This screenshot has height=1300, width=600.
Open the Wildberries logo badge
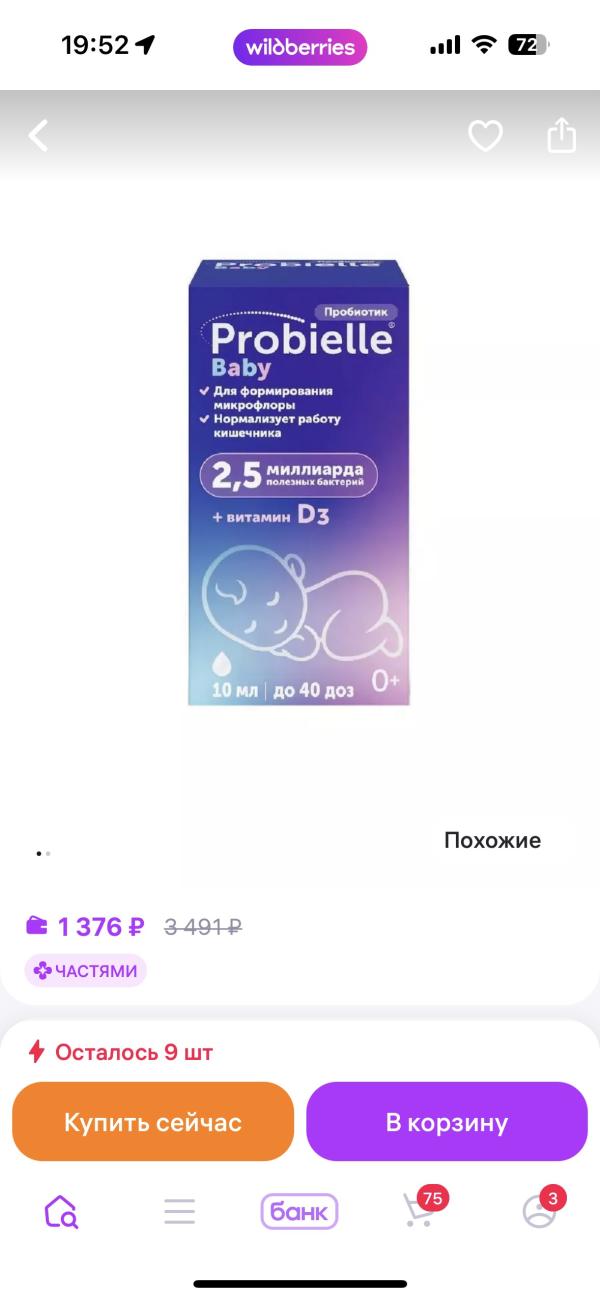coord(300,47)
